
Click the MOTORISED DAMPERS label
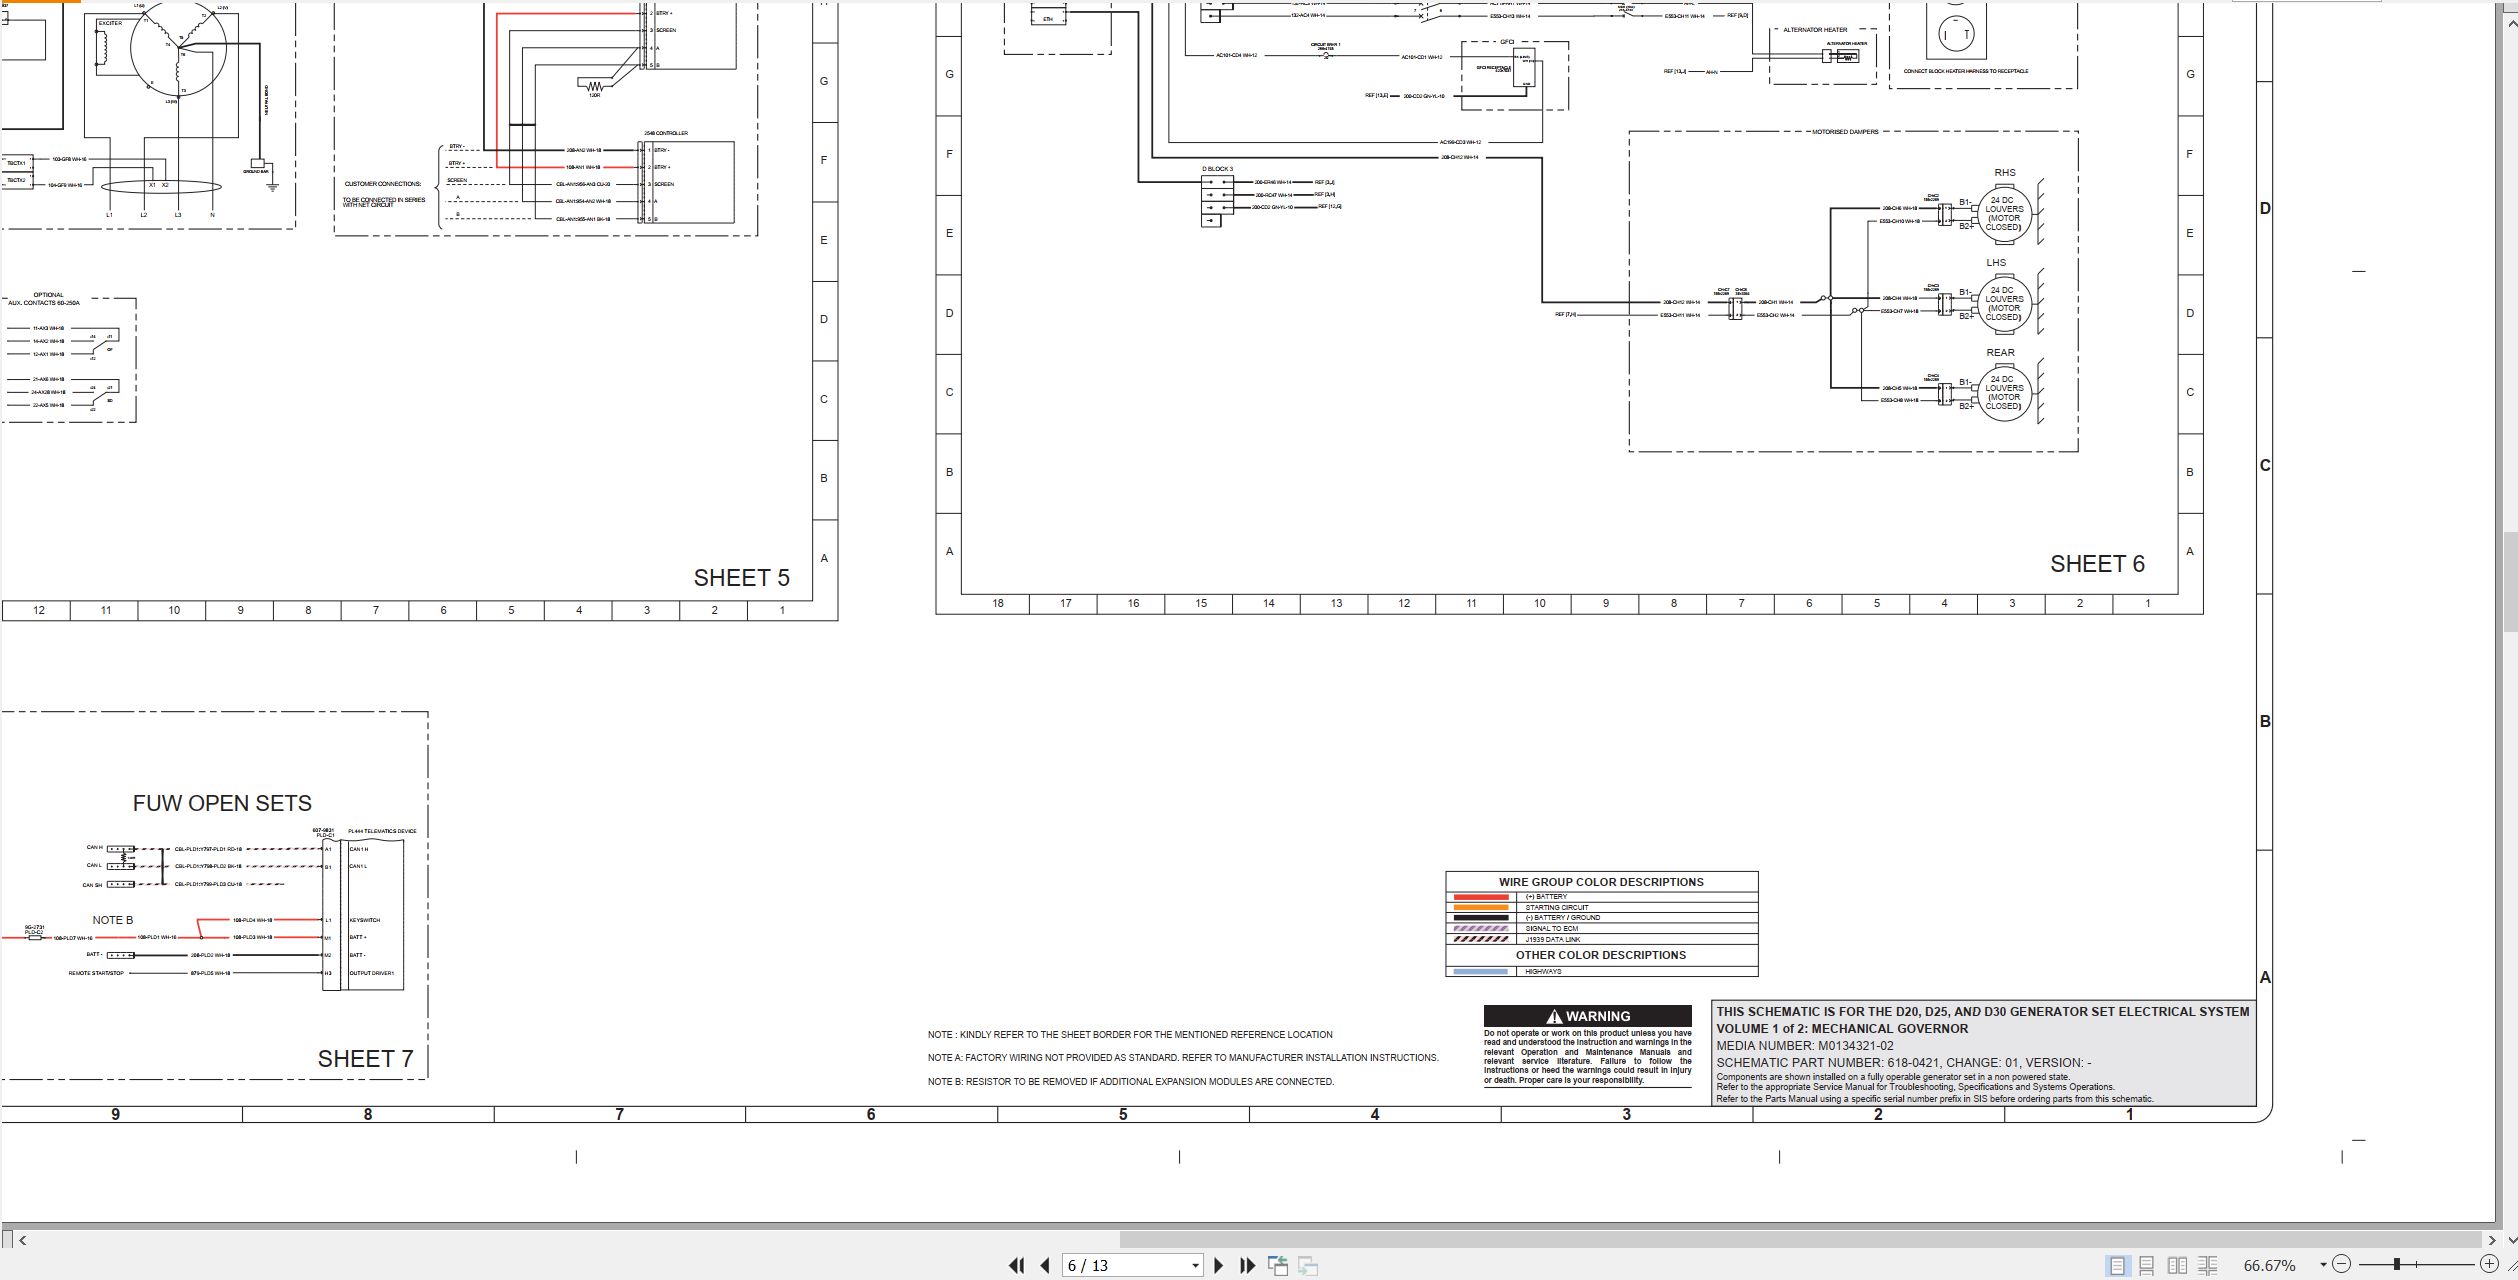1845,132
